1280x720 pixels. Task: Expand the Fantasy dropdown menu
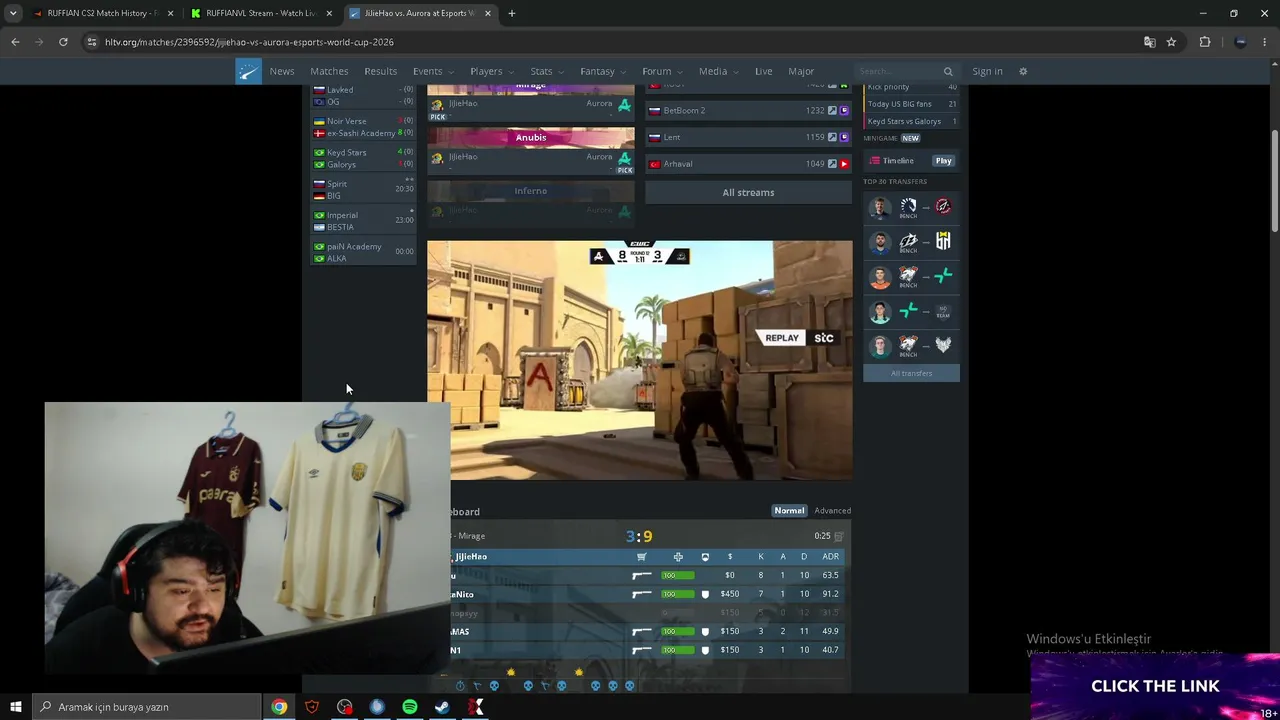(603, 71)
